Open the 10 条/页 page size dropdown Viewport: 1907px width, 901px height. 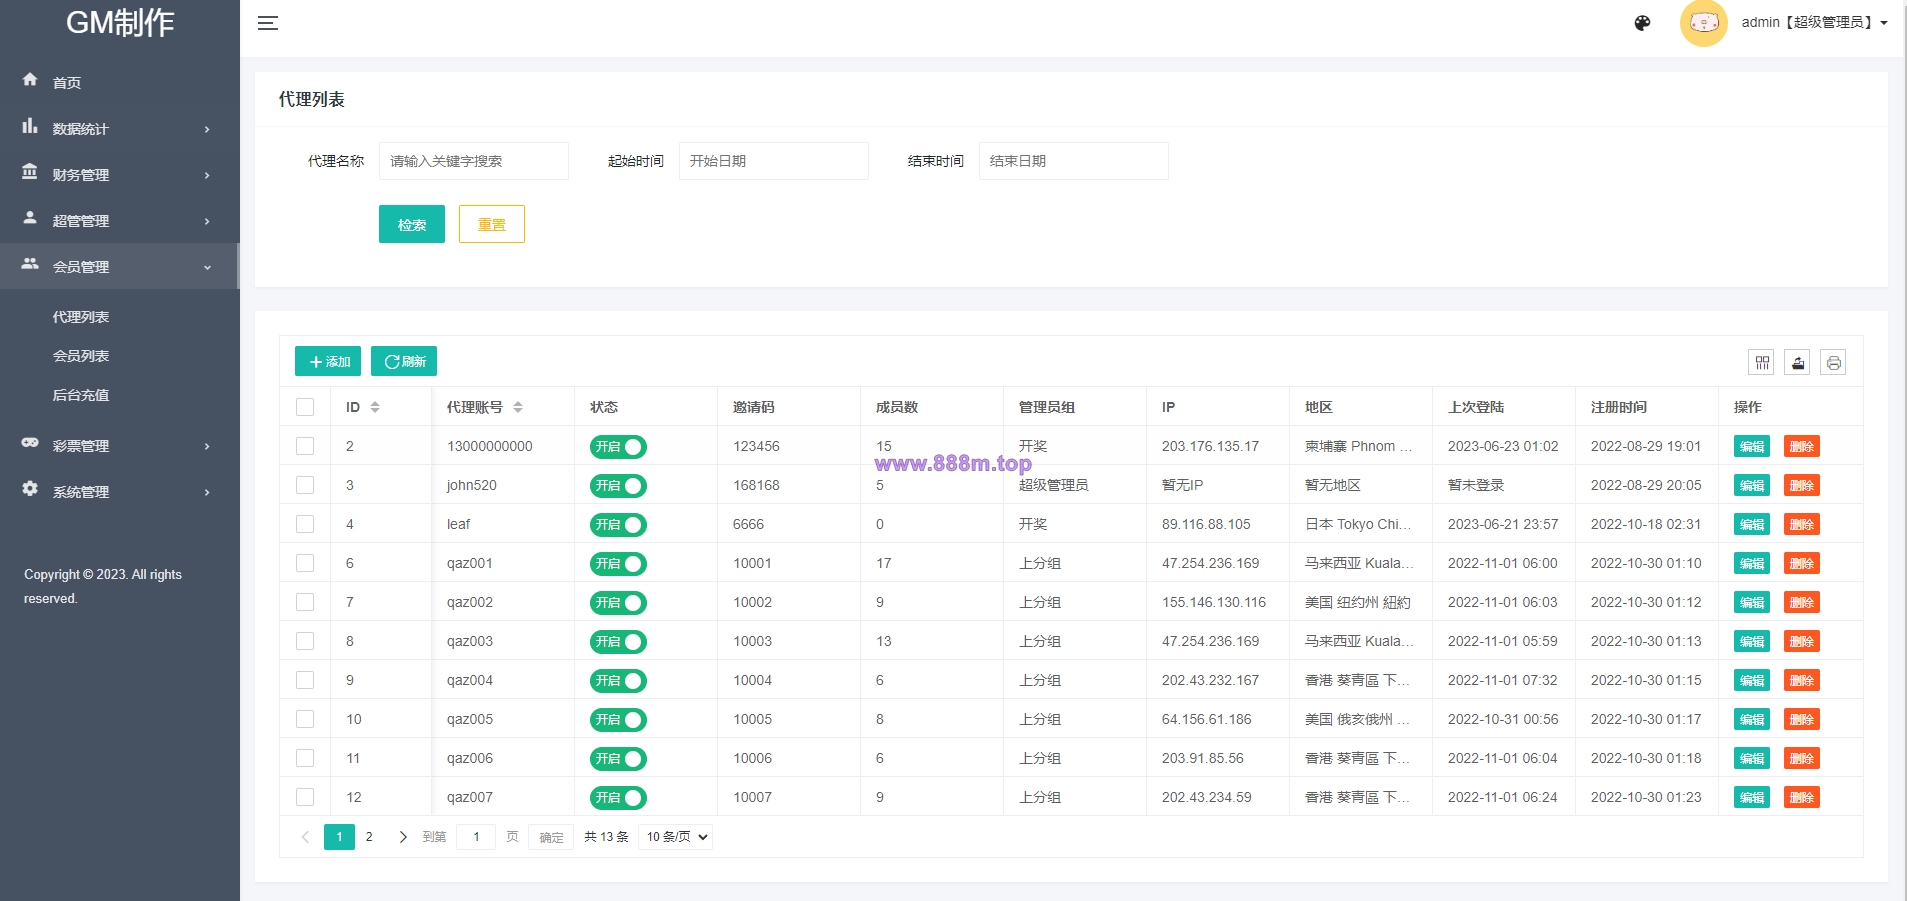pos(677,837)
